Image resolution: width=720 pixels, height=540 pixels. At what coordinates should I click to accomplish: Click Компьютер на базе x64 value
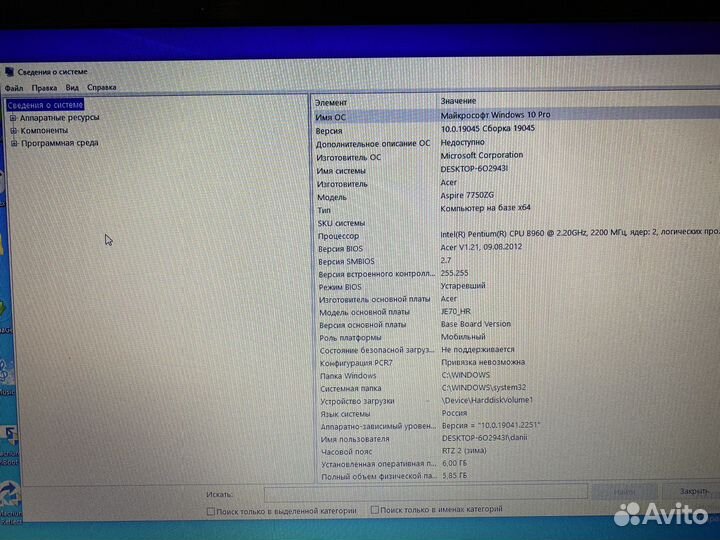[485, 208]
